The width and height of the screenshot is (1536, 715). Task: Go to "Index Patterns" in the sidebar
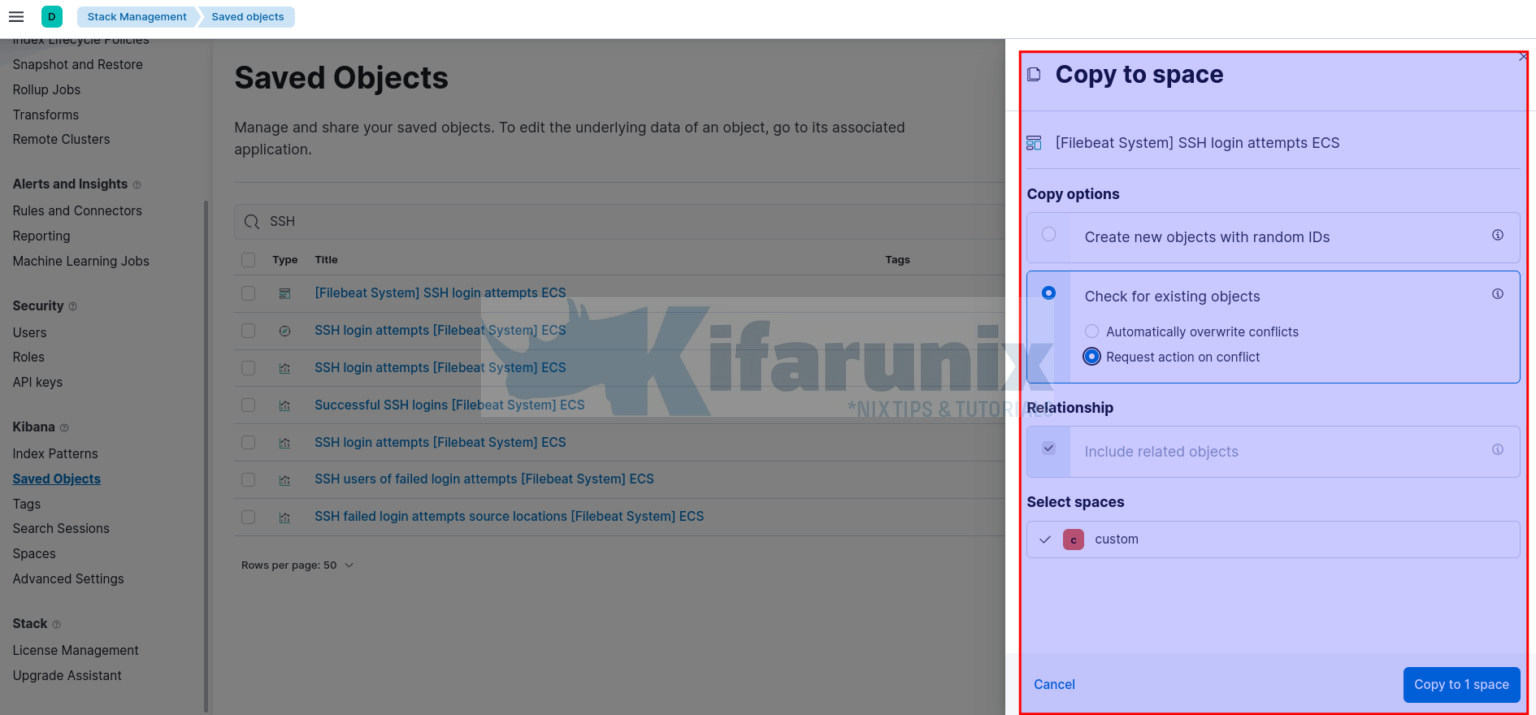(53, 453)
